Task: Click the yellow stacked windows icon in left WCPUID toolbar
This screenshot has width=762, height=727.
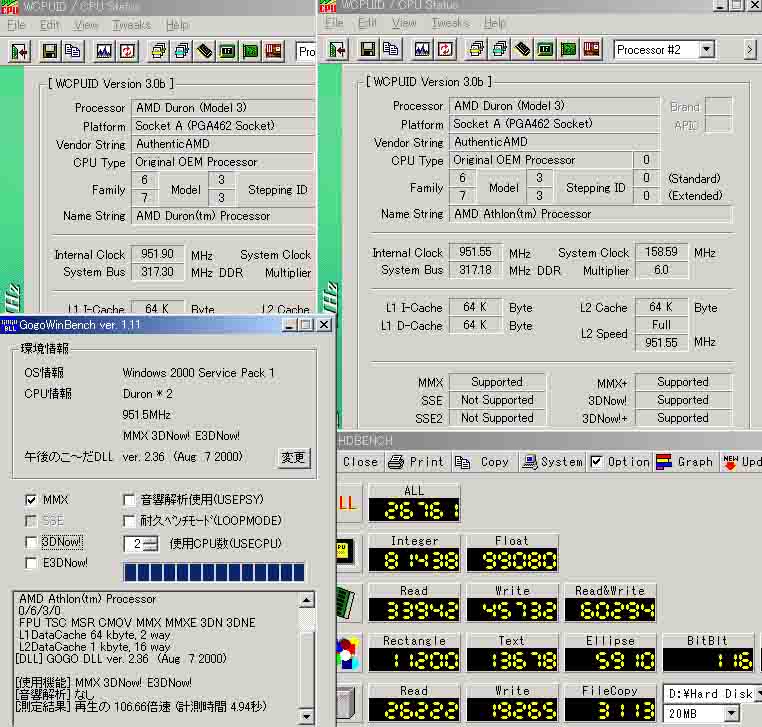Action: (158, 51)
